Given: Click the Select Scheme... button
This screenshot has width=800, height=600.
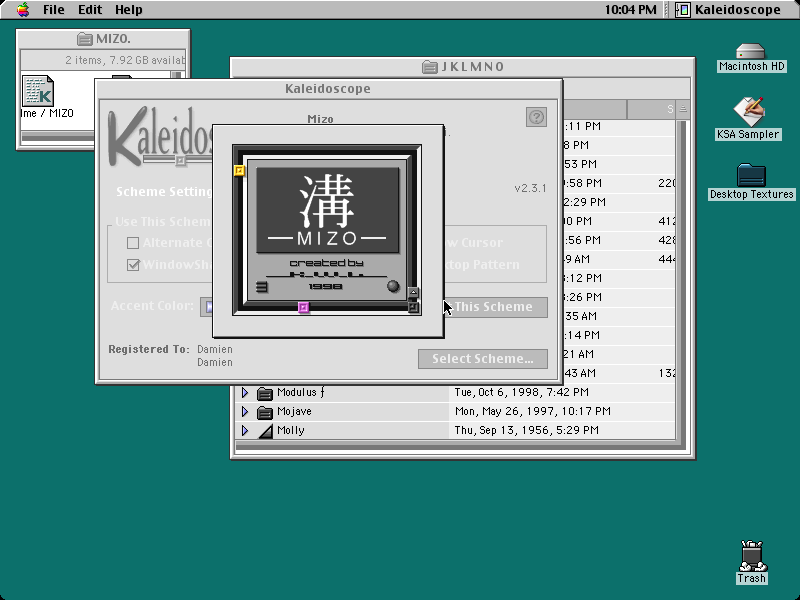Looking at the screenshot, I should coord(483,359).
